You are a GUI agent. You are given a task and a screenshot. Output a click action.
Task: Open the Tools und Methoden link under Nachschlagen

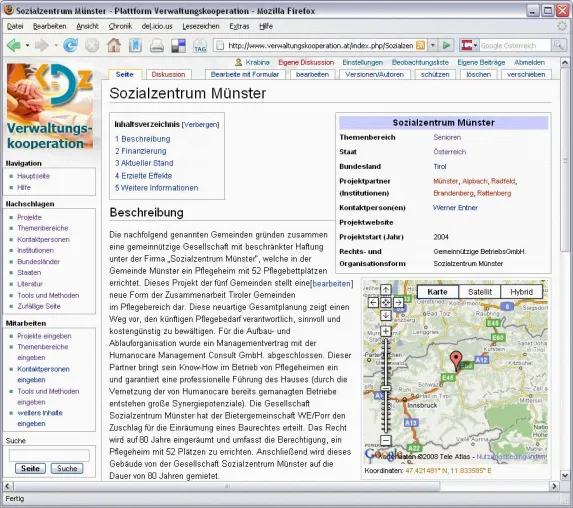pyautogui.click(x=48, y=295)
